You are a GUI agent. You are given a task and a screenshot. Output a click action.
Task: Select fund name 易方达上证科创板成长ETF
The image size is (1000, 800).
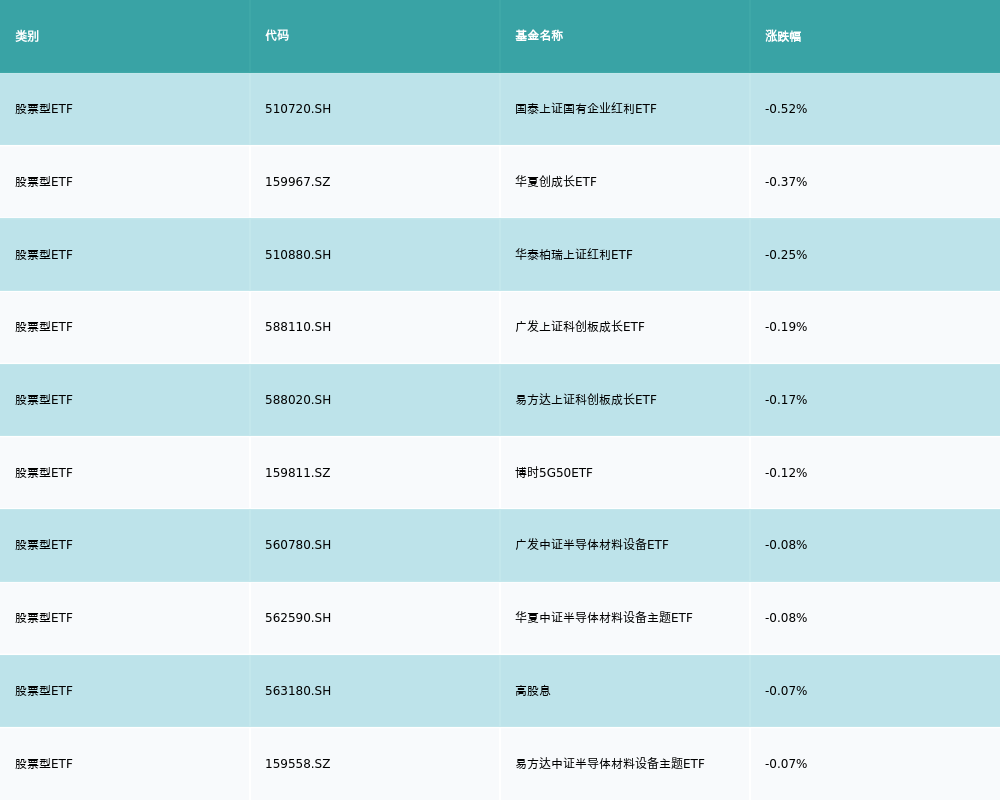coord(585,400)
